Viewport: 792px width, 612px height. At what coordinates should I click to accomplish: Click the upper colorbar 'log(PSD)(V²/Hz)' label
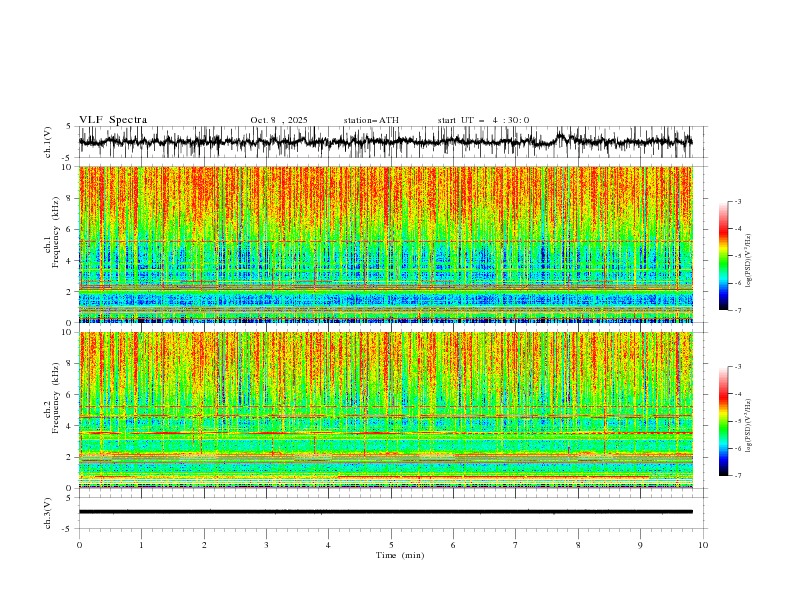[749, 261]
